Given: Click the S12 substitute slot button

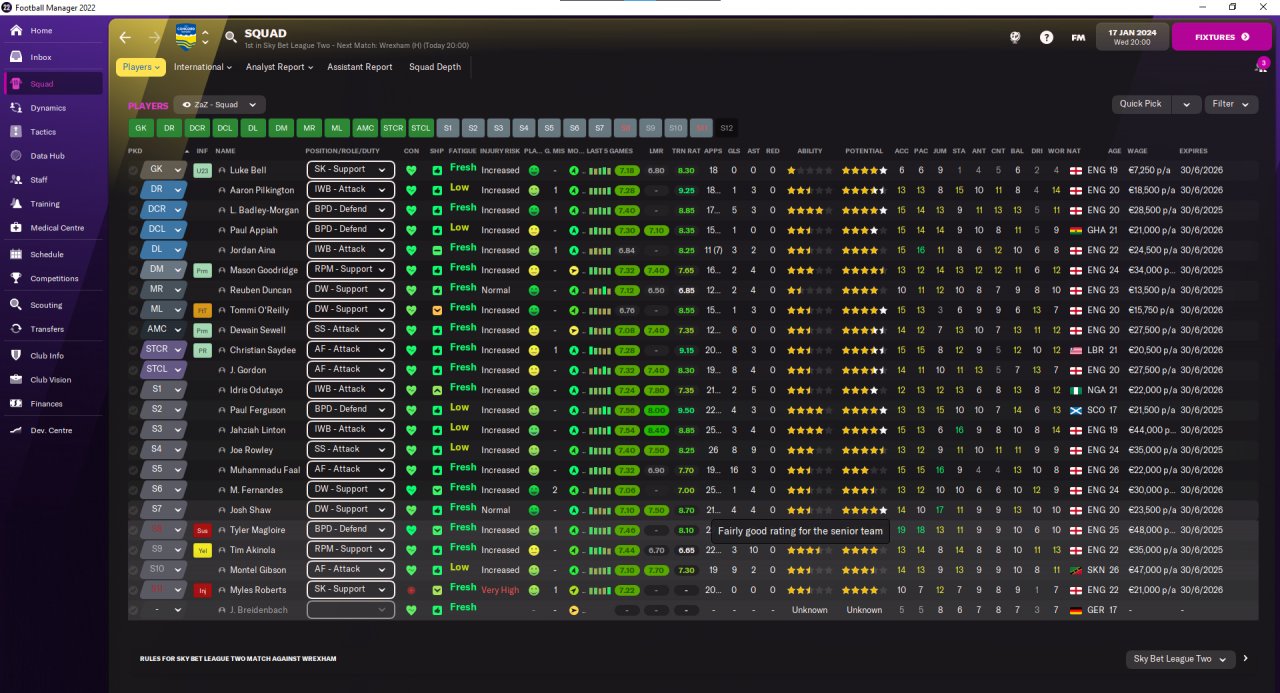Looking at the screenshot, I should (x=727, y=128).
